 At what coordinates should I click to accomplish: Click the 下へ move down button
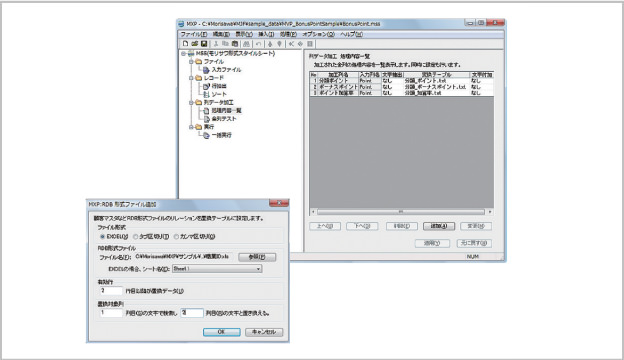click(x=362, y=226)
